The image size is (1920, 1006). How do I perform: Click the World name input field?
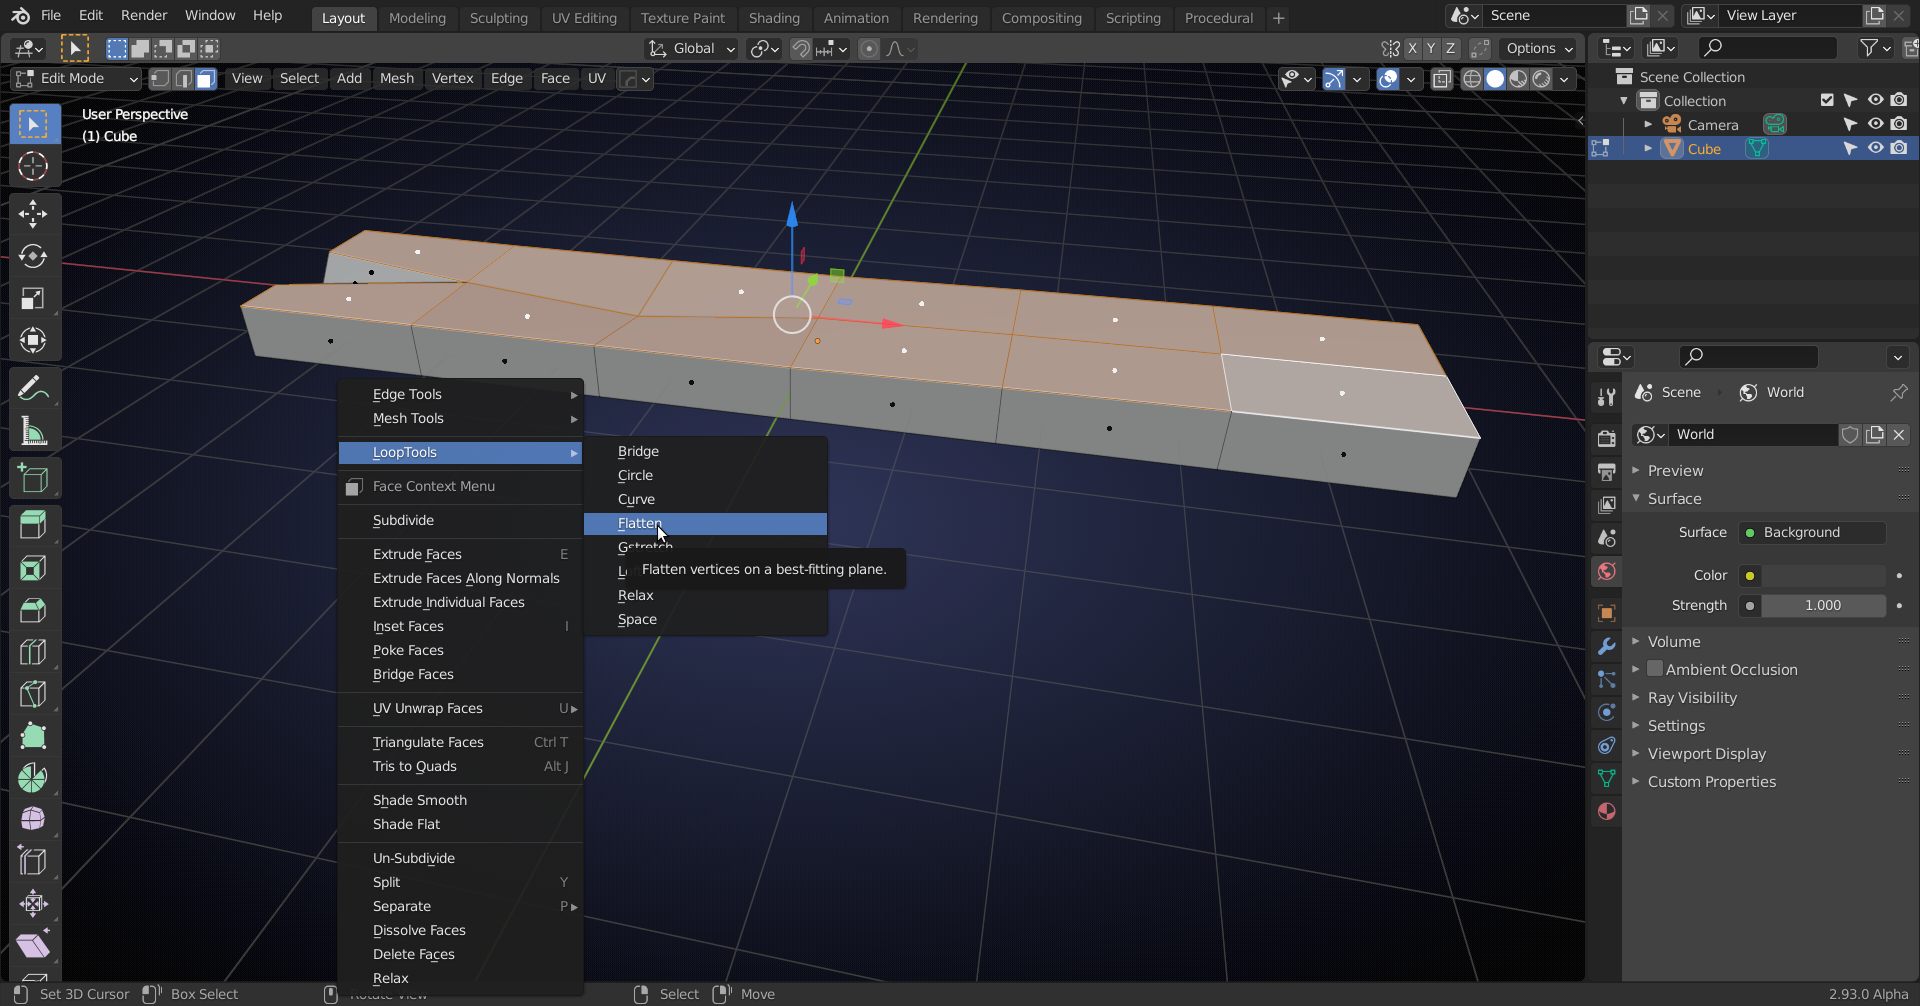click(1753, 435)
